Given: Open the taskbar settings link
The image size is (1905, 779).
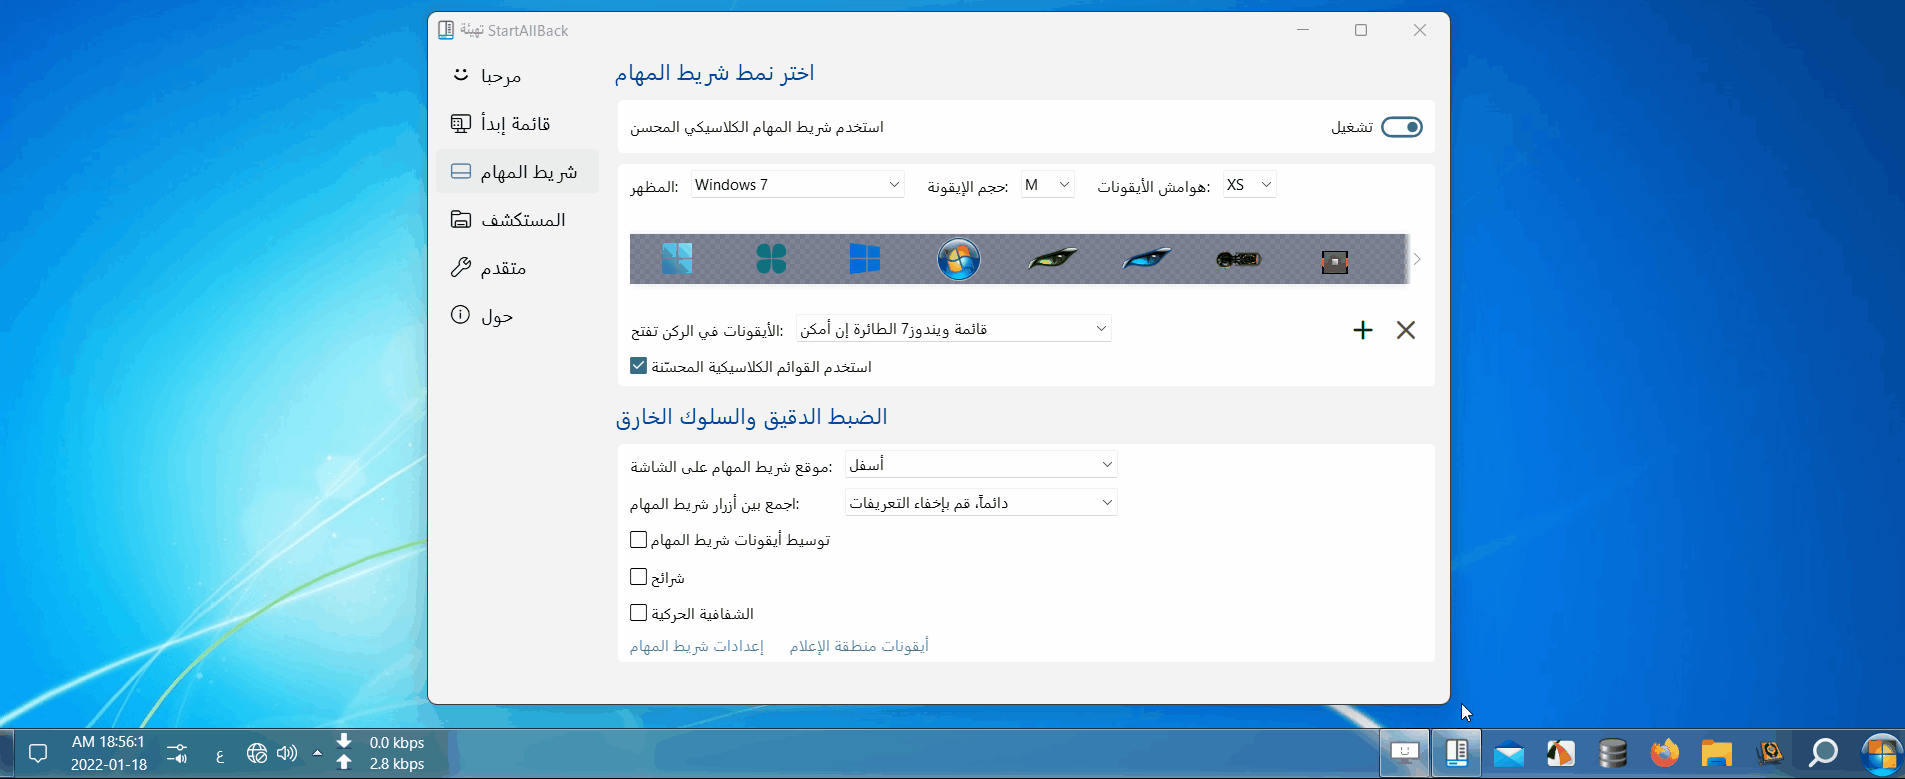Looking at the screenshot, I should pos(696,646).
